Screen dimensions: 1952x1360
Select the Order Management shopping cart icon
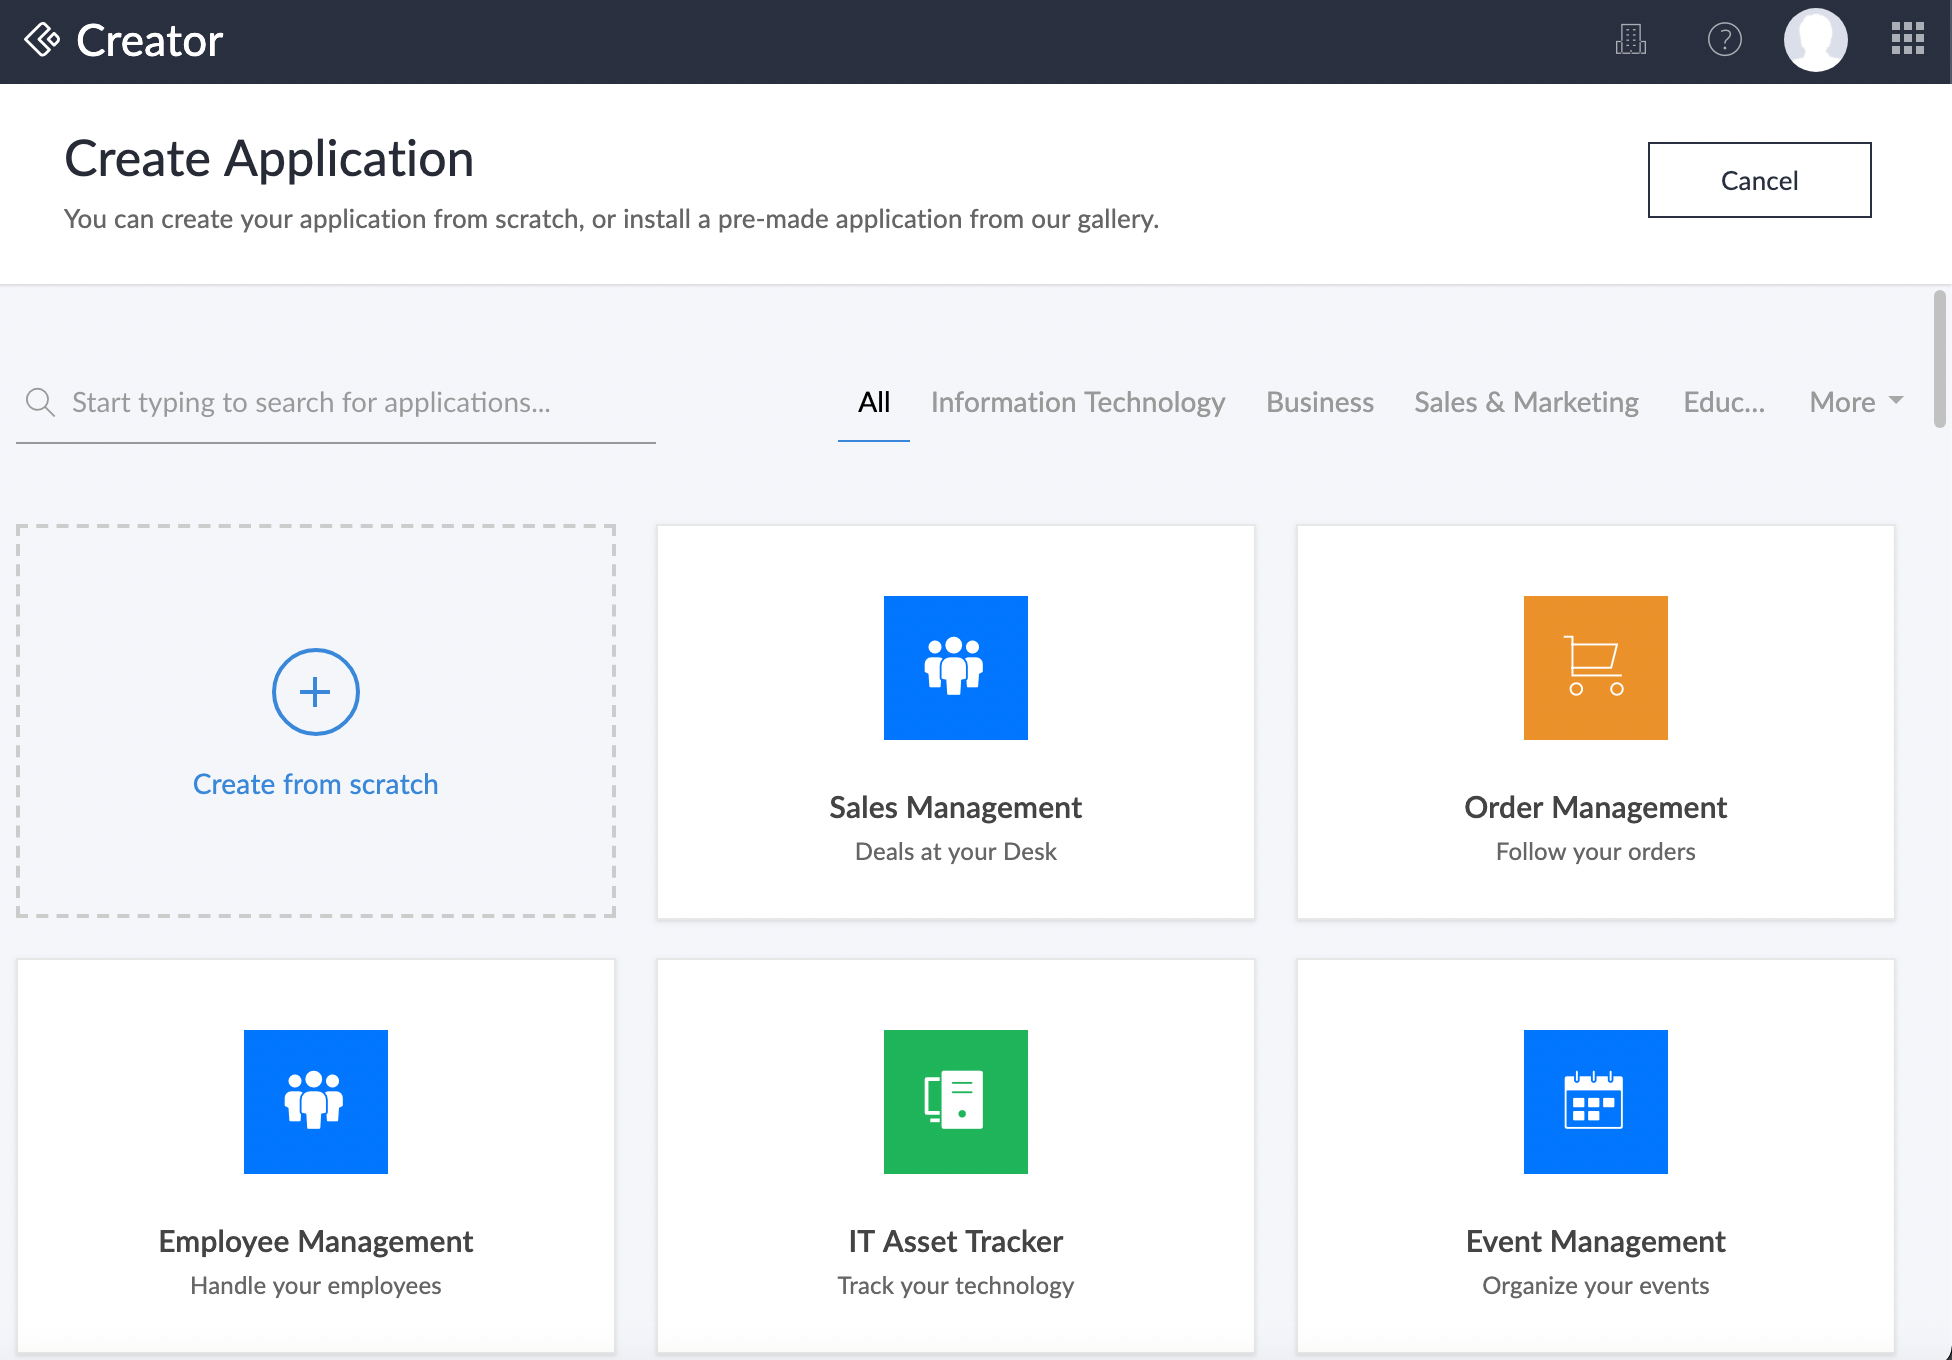pyautogui.click(x=1595, y=667)
